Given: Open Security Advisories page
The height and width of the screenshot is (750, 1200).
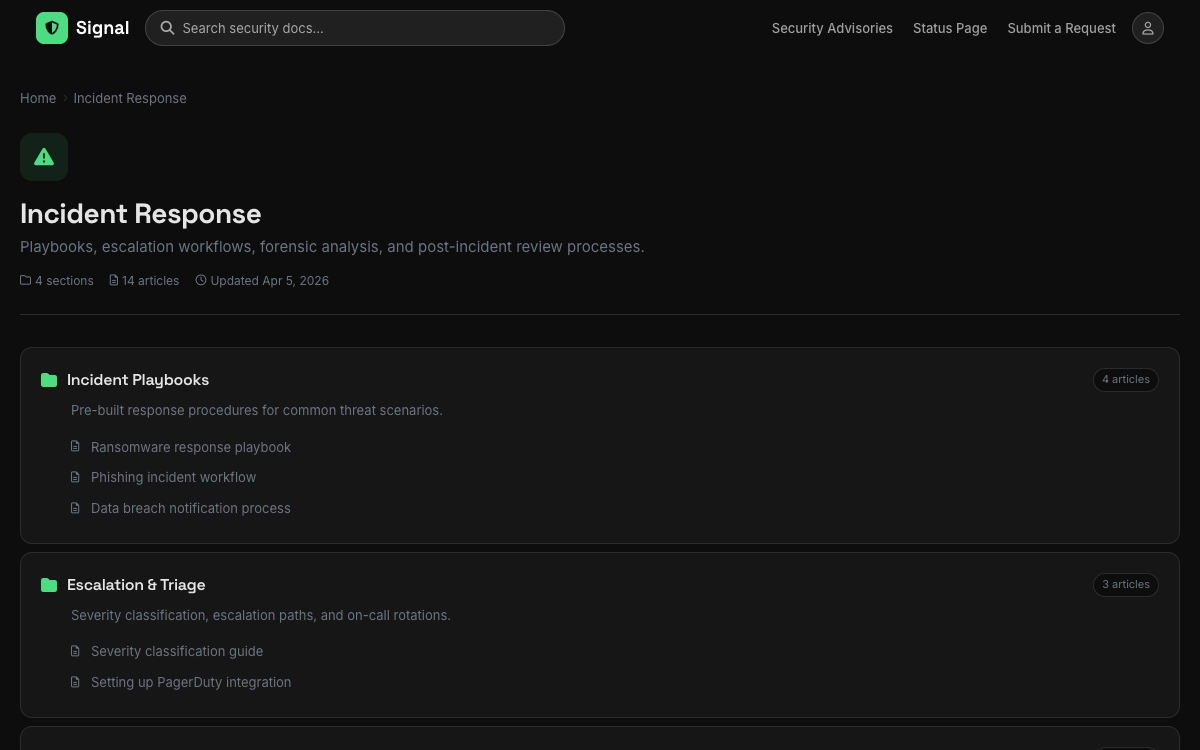Looking at the screenshot, I should pyautogui.click(x=832, y=28).
